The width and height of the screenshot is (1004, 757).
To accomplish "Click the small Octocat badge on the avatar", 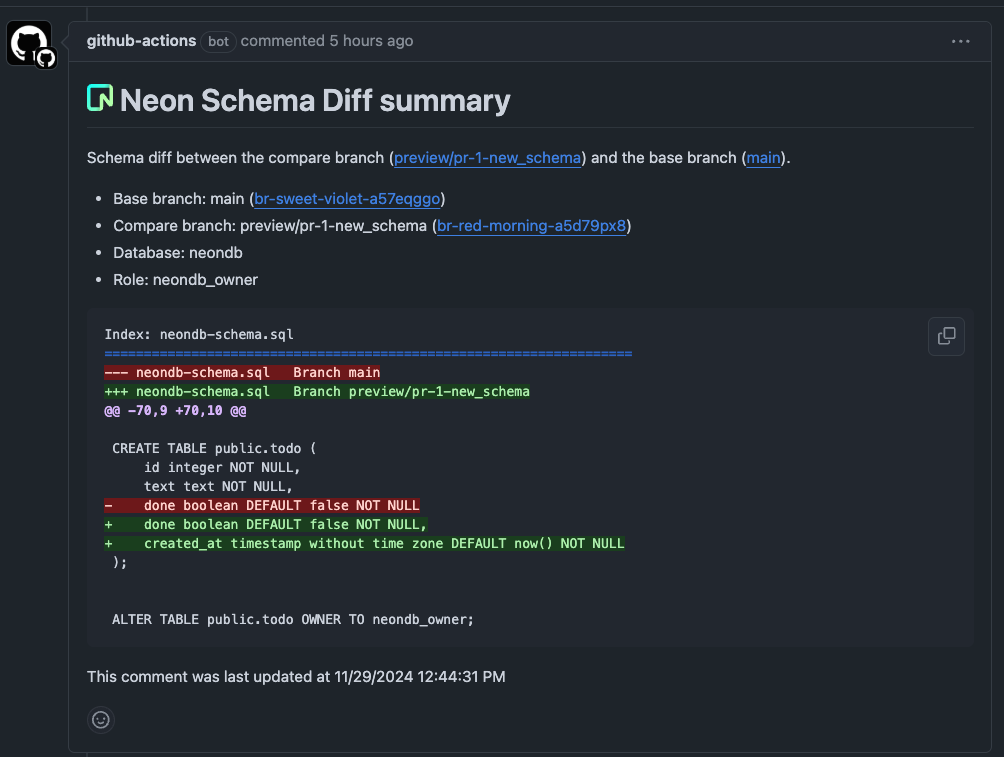I will (44, 58).
